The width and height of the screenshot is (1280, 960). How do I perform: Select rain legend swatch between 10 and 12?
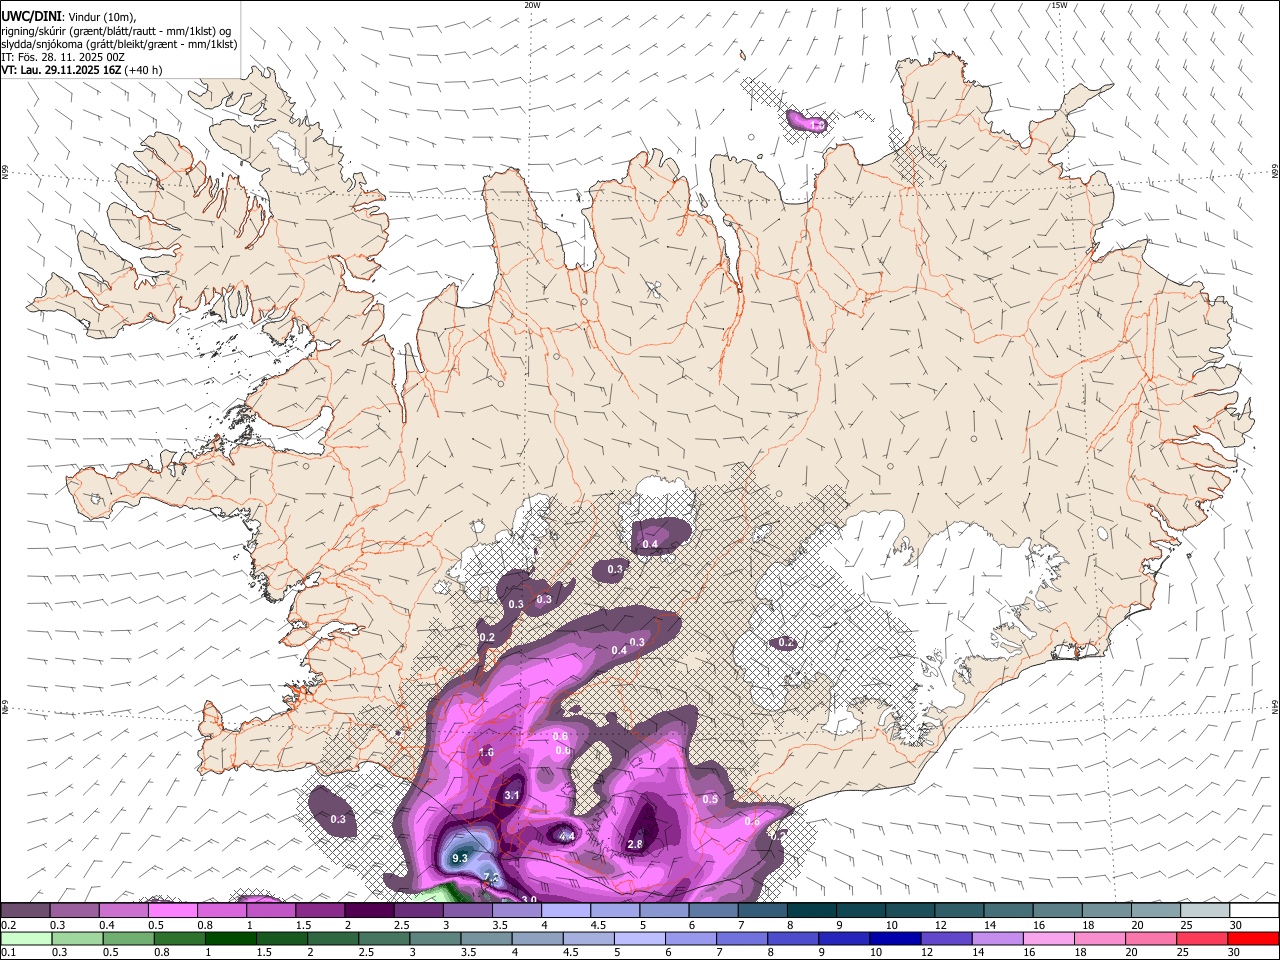pos(894,938)
